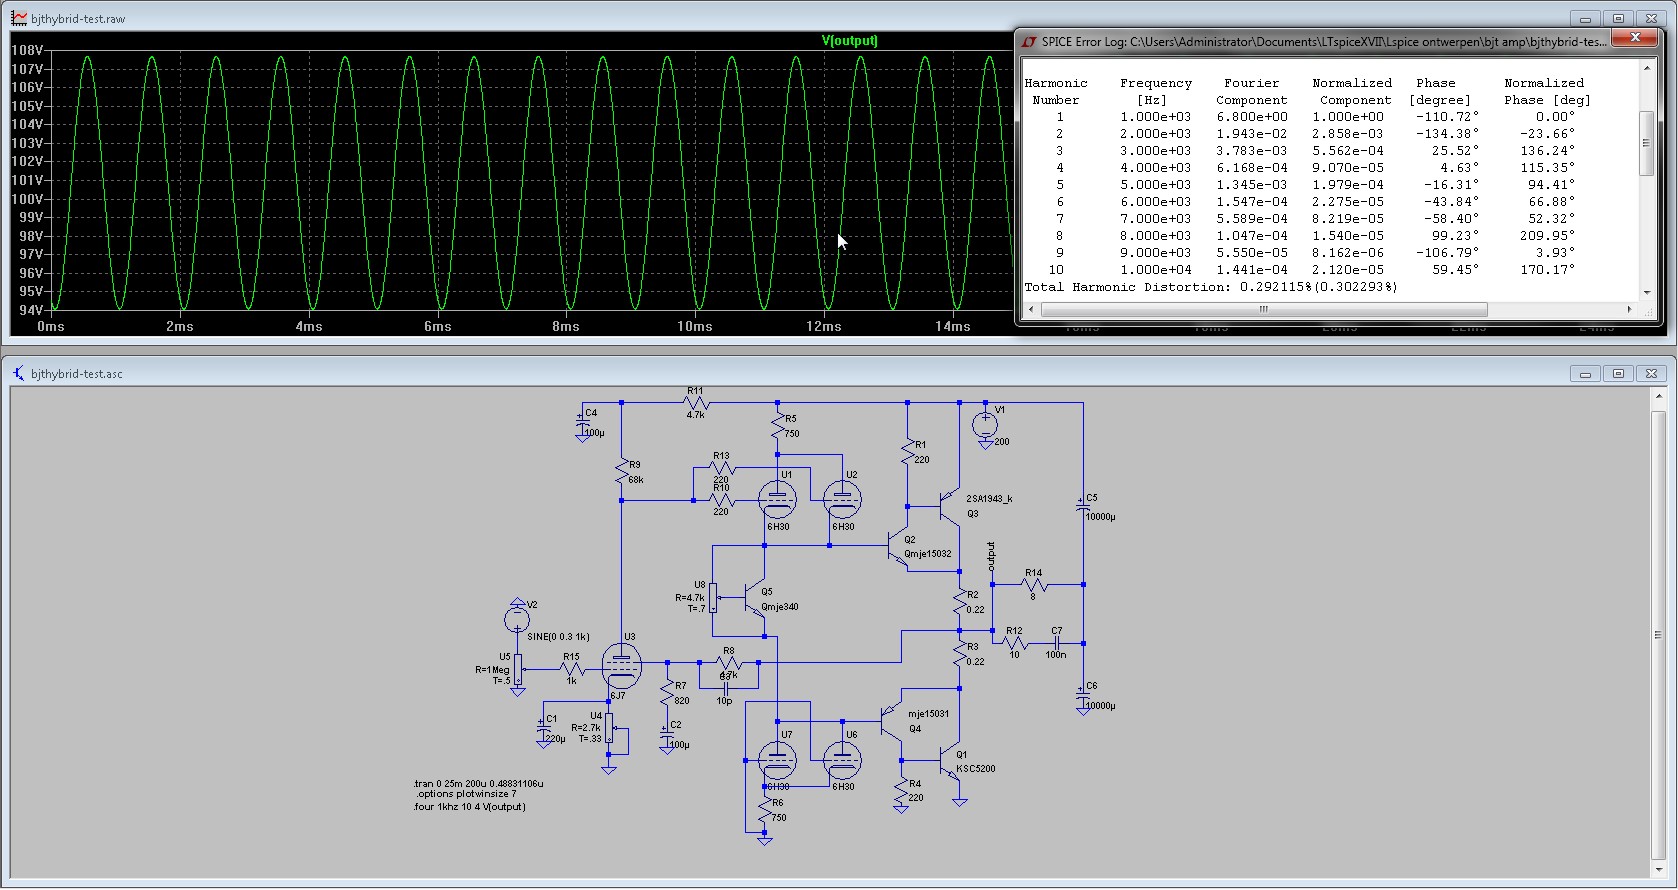1678x890 pixels.
Task: Click the 'bjthybrid-test.asc' window title text
Action: [76, 374]
